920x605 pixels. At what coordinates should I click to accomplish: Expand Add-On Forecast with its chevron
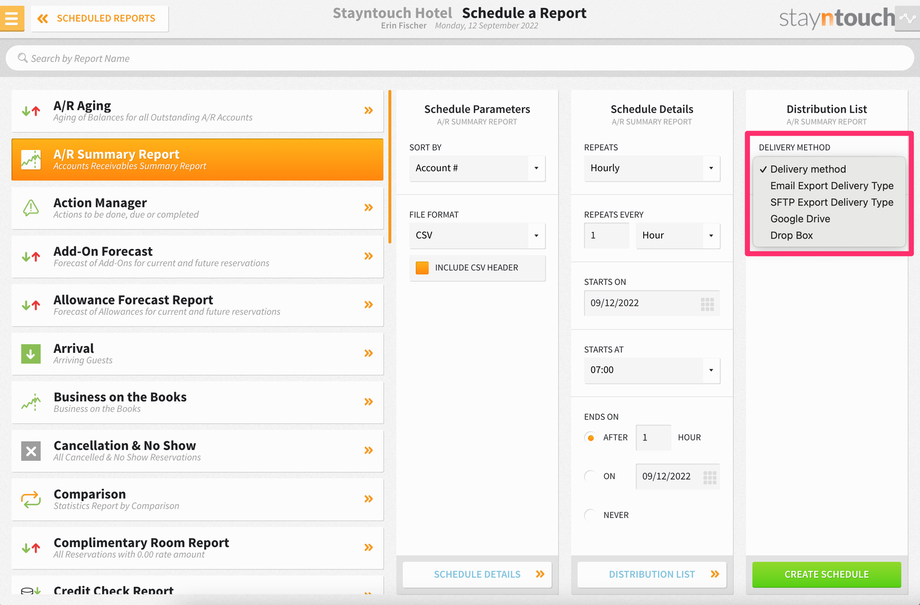[x=368, y=256]
